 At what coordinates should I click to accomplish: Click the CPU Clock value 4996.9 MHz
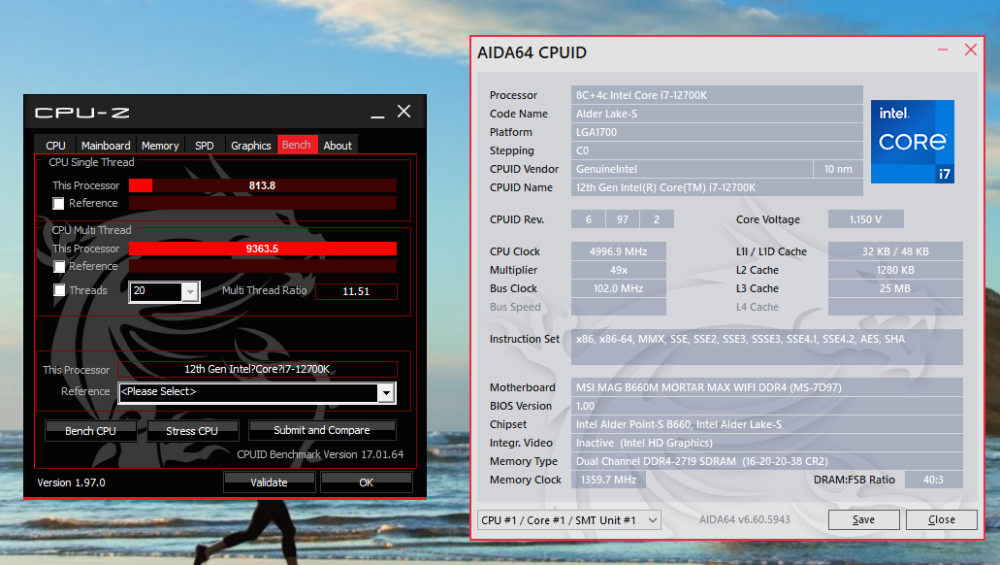tap(619, 251)
